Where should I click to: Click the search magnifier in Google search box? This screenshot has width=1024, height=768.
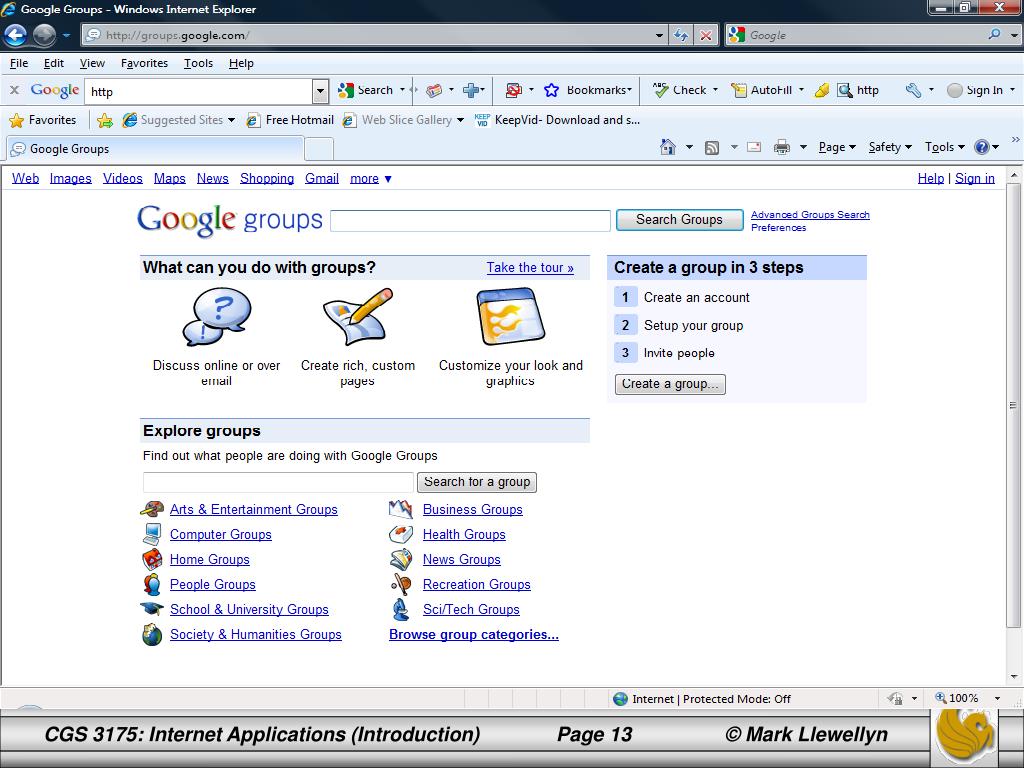pyautogui.click(x=994, y=35)
